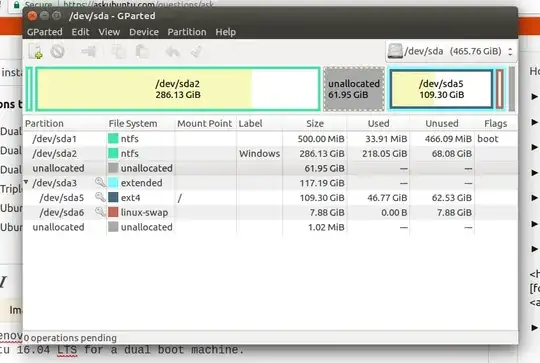Click the Windows label cell
The image size is (540, 363).
click(259, 154)
